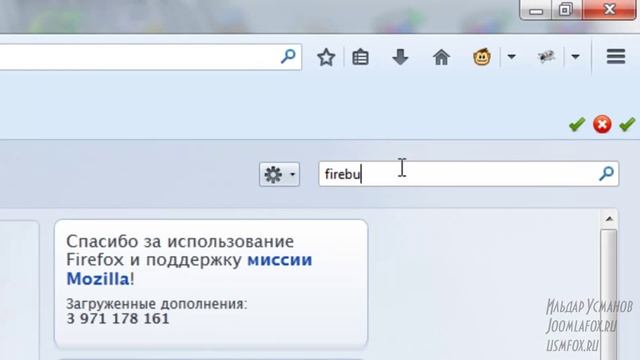Focus the add-ons search field containing firebu
Viewport: 640px width, 360px height.
coord(469,174)
